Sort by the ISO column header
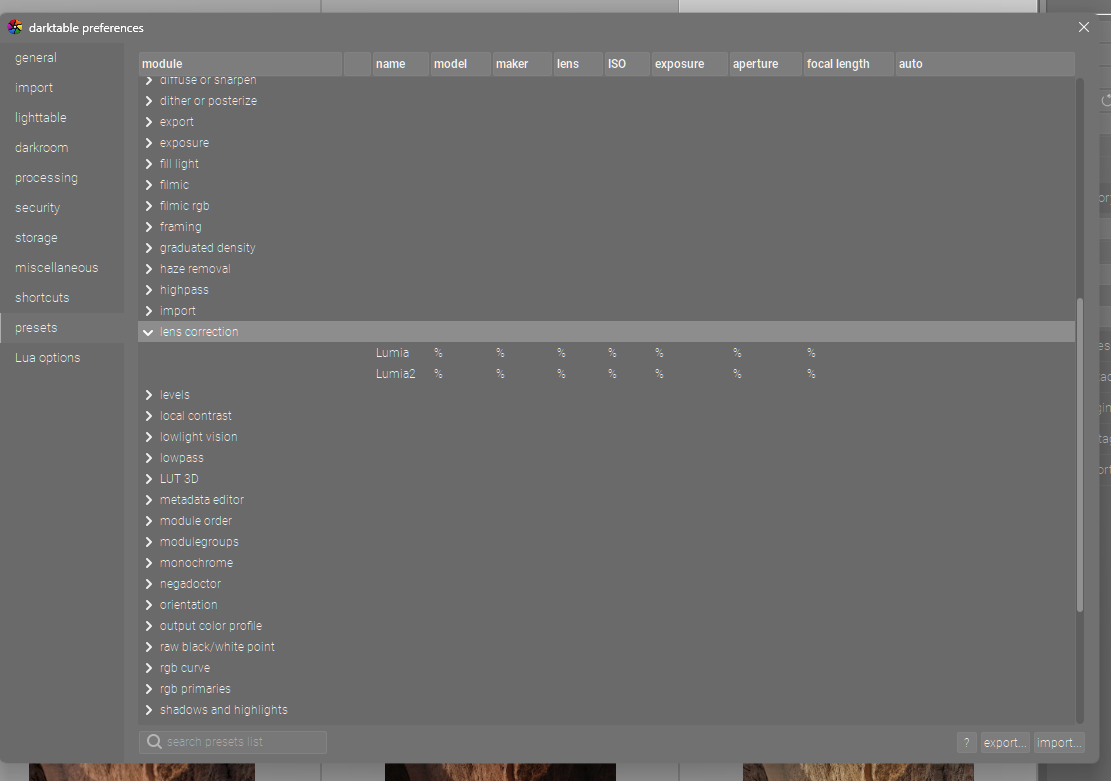The height and width of the screenshot is (781, 1111). tap(627, 64)
